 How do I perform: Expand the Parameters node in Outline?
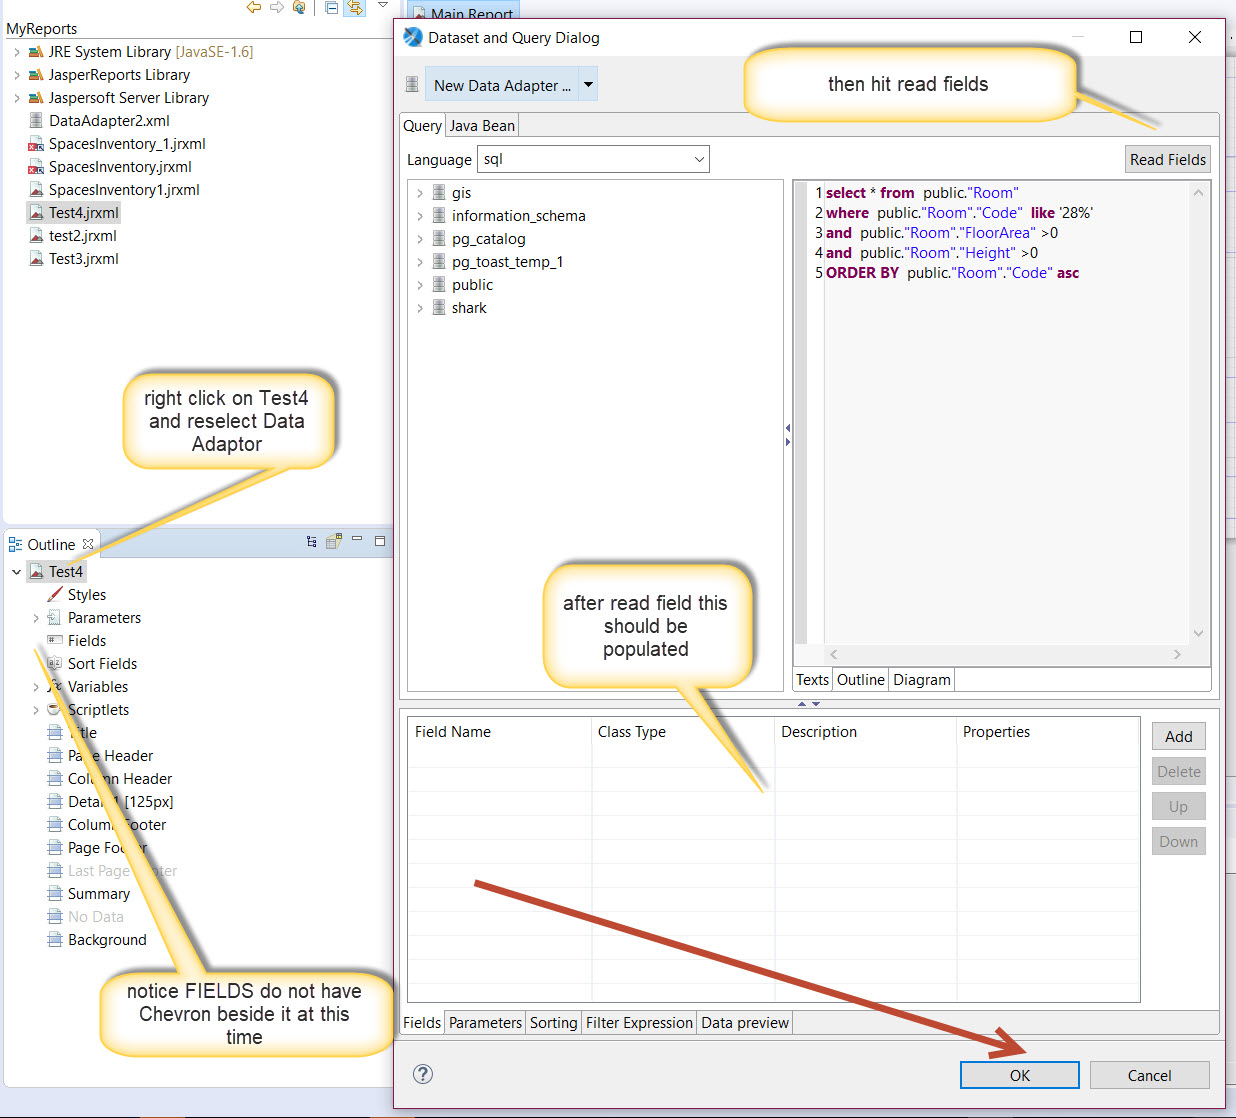click(x=36, y=618)
